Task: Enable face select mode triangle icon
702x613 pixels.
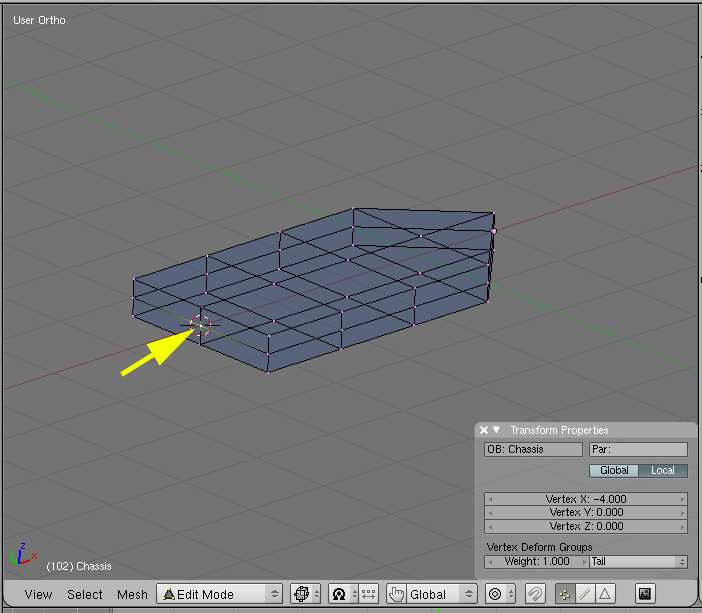Action: point(605,594)
